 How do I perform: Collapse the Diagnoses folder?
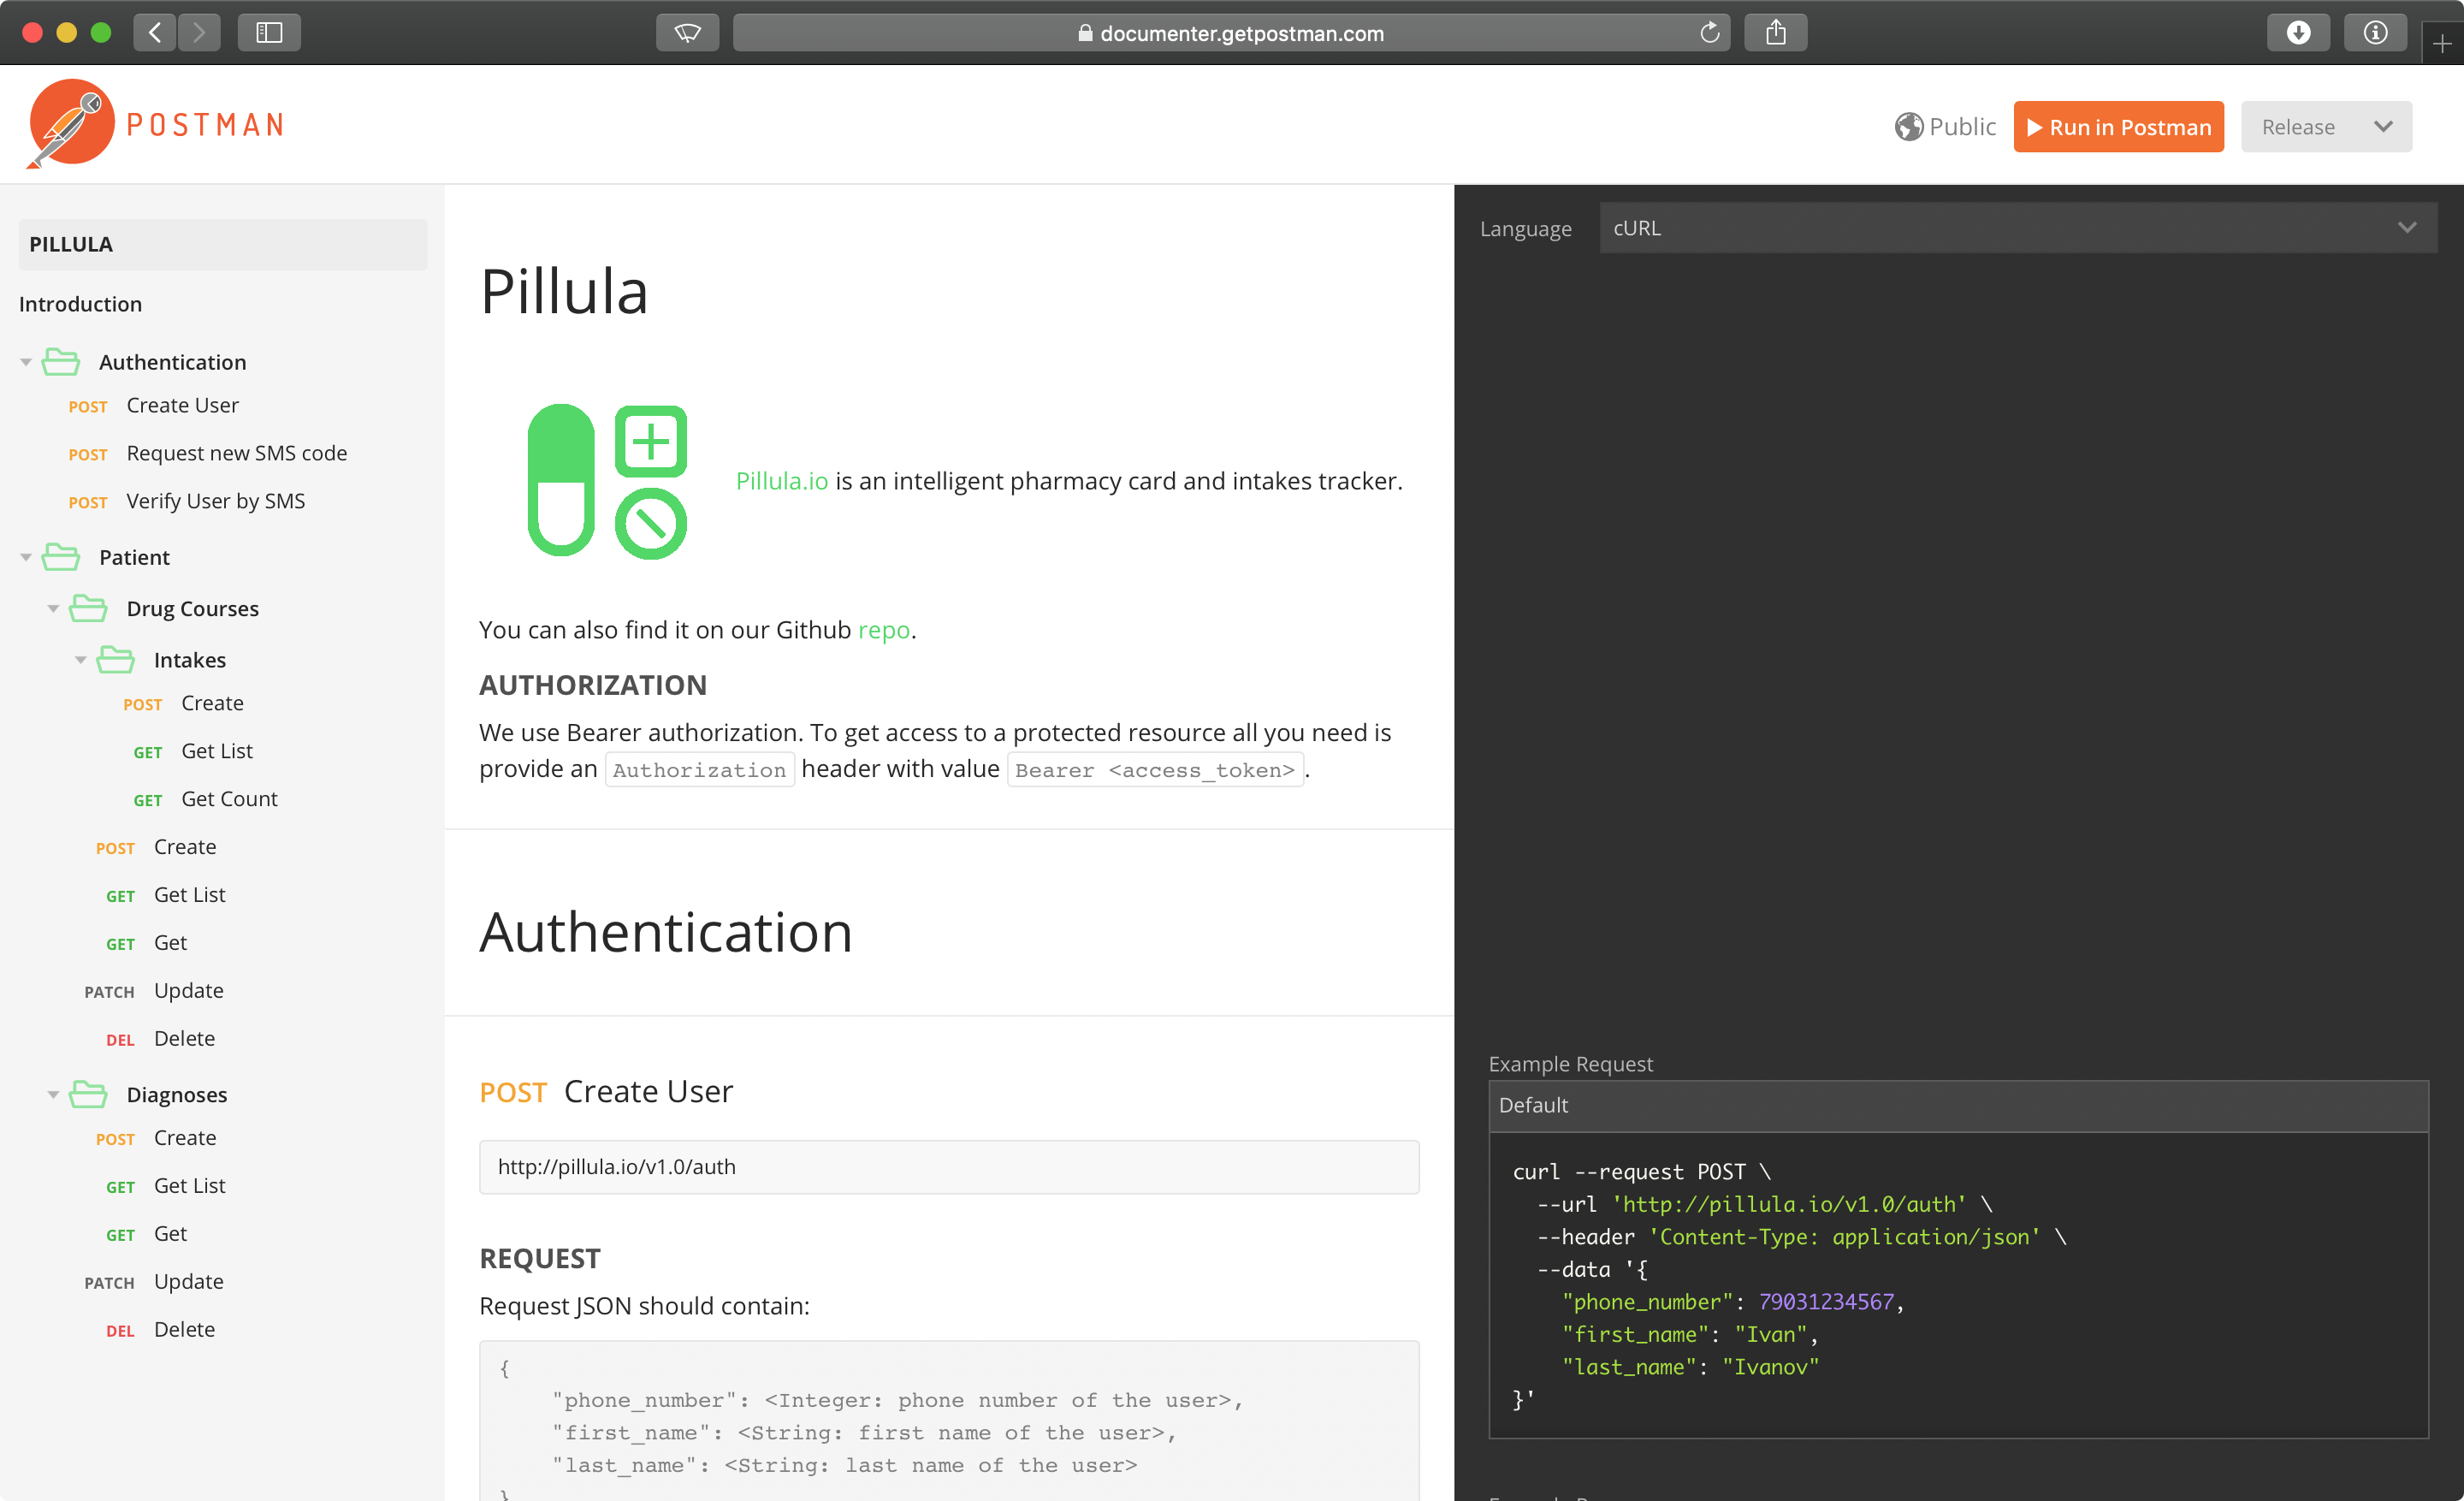tap(54, 1094)
